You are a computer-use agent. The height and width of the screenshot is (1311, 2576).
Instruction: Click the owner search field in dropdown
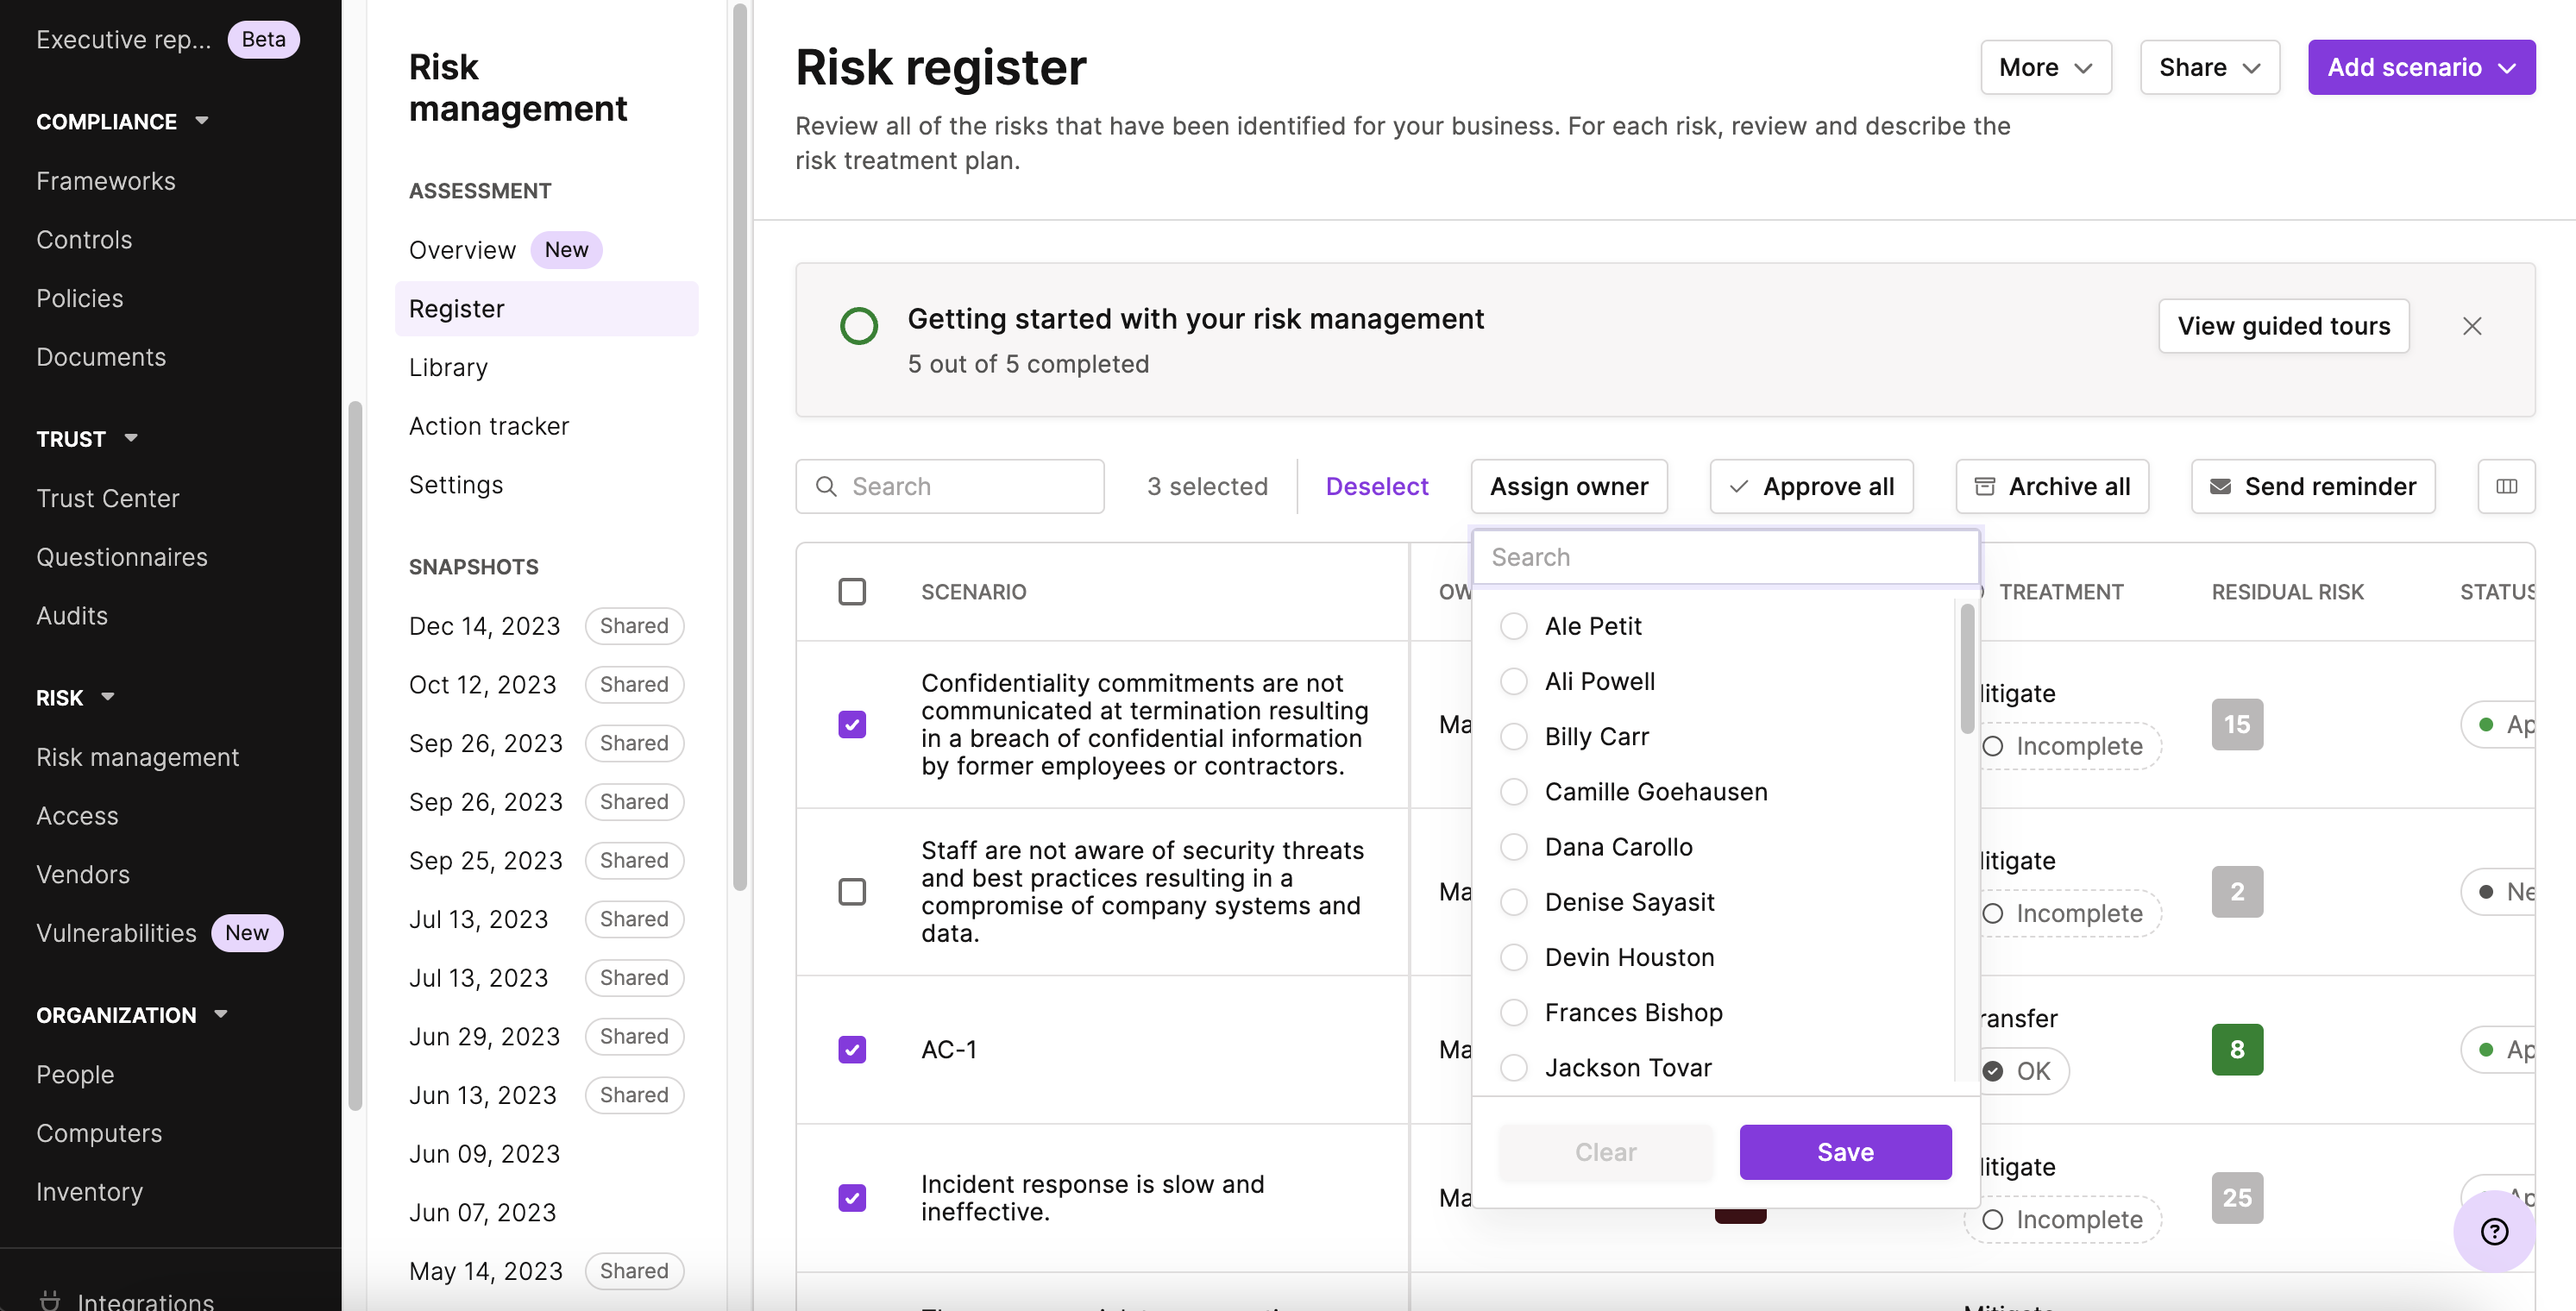(x=1725, y=557)
